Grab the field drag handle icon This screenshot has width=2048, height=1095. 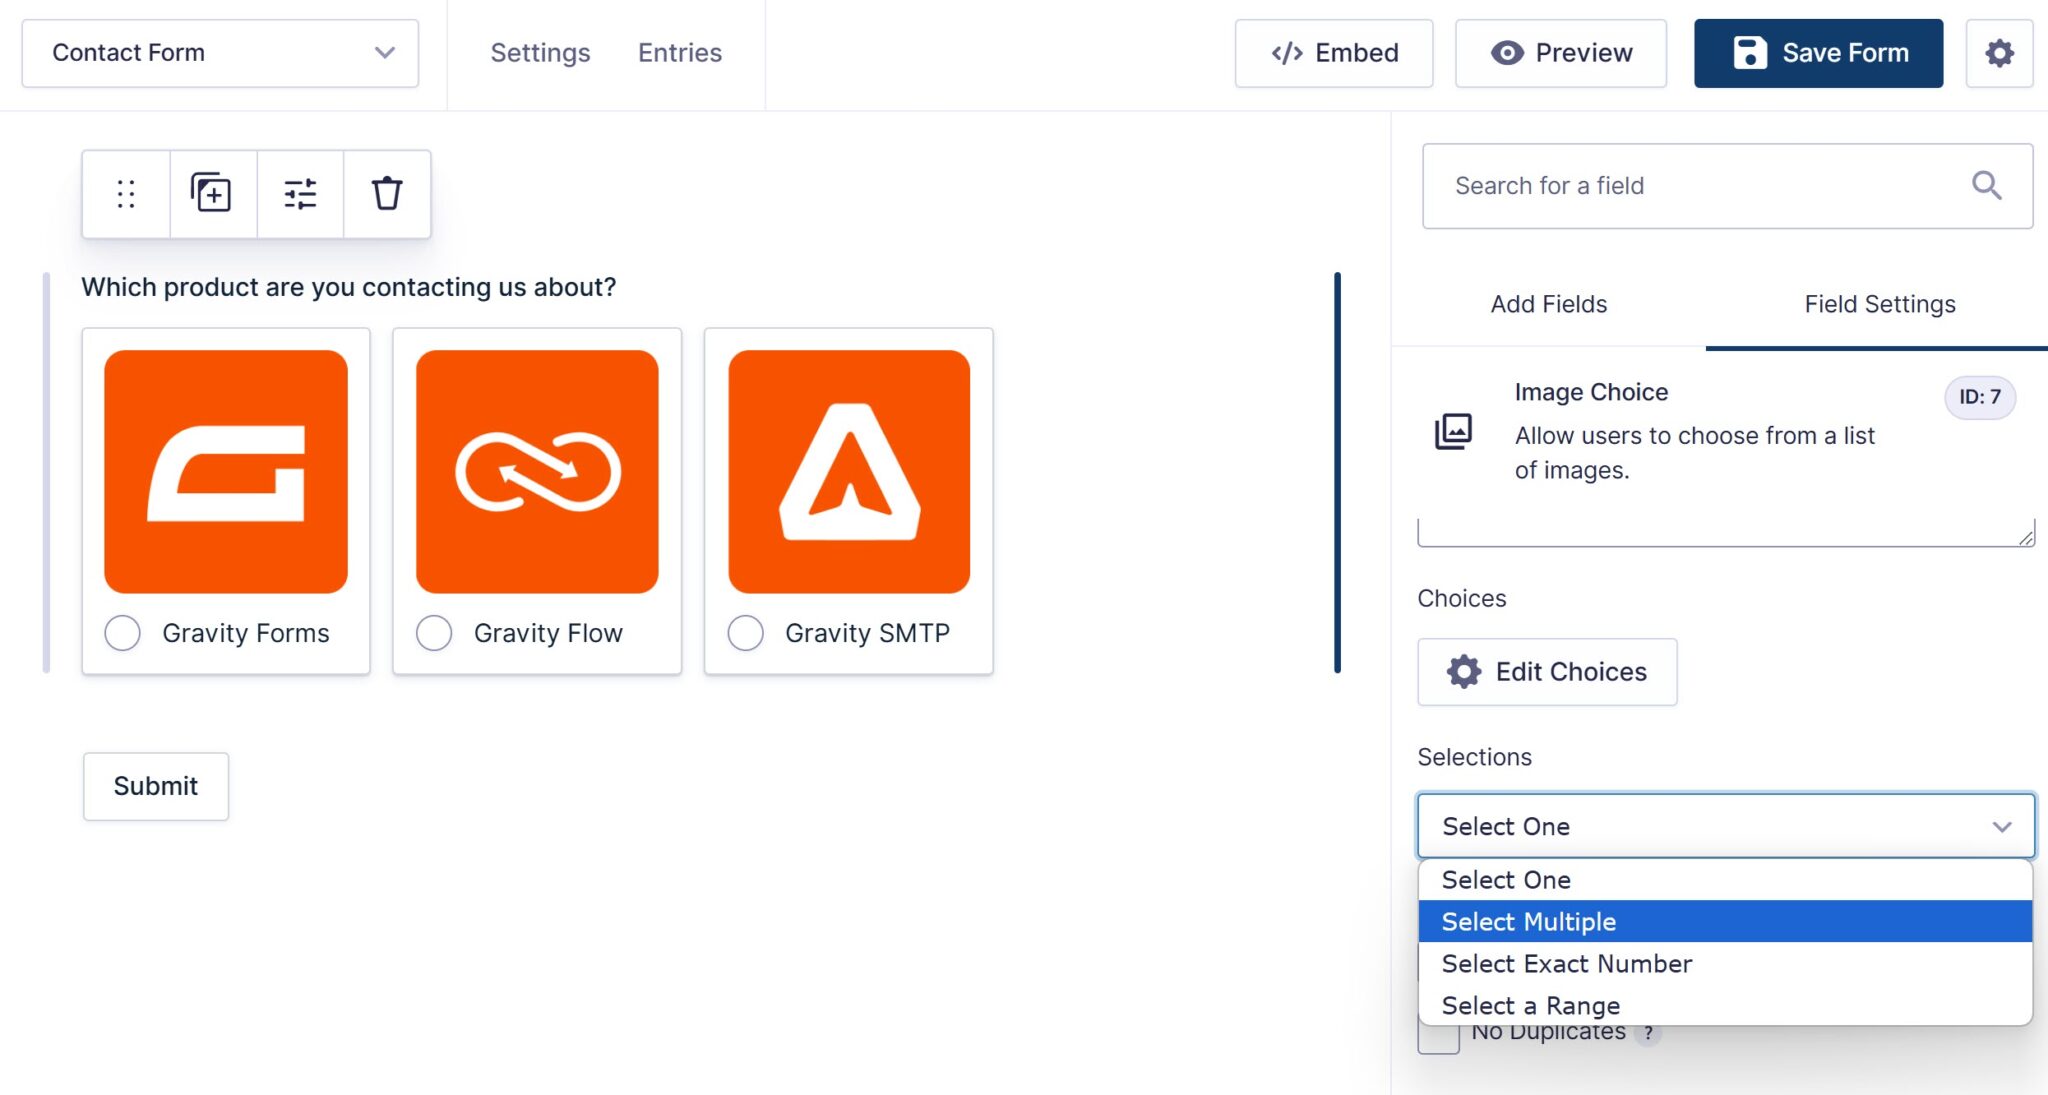pos(125,193)
